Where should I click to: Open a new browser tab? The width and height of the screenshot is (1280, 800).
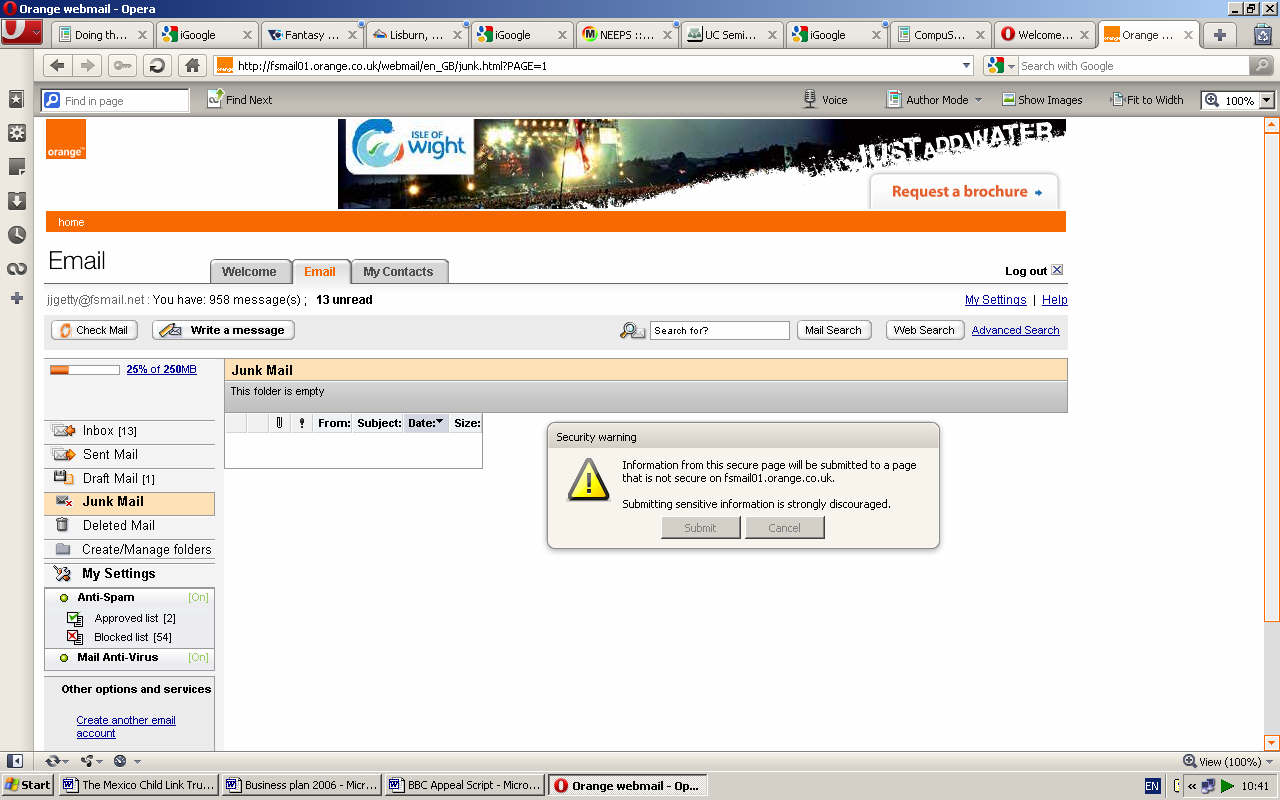(x=1220, y=35)
